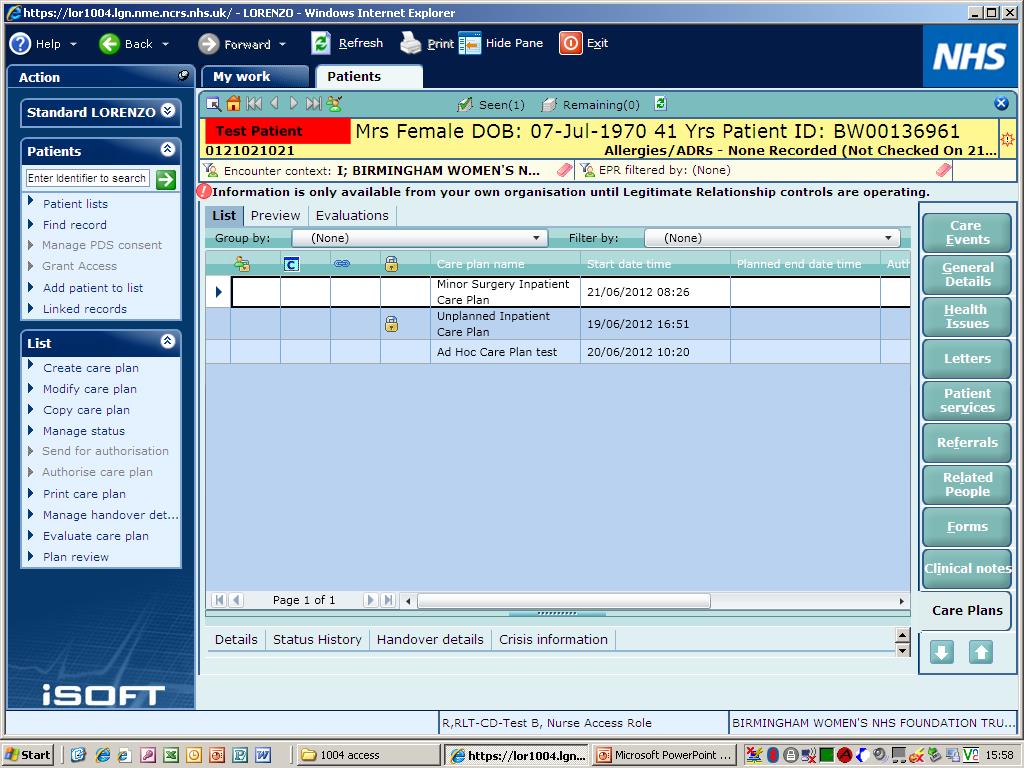This screenshot has height=768, width=1024.
Task: Click the Enter identifier search field
Action: (88, 178)
